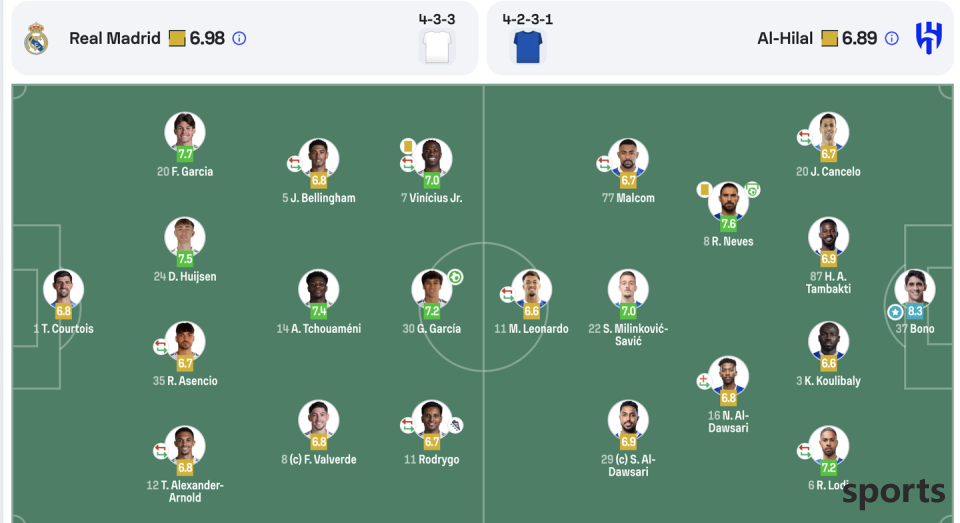Screen dimensions: 960x523
Task: Select T. Courtois player photo
Action: (x=64, y=289)
